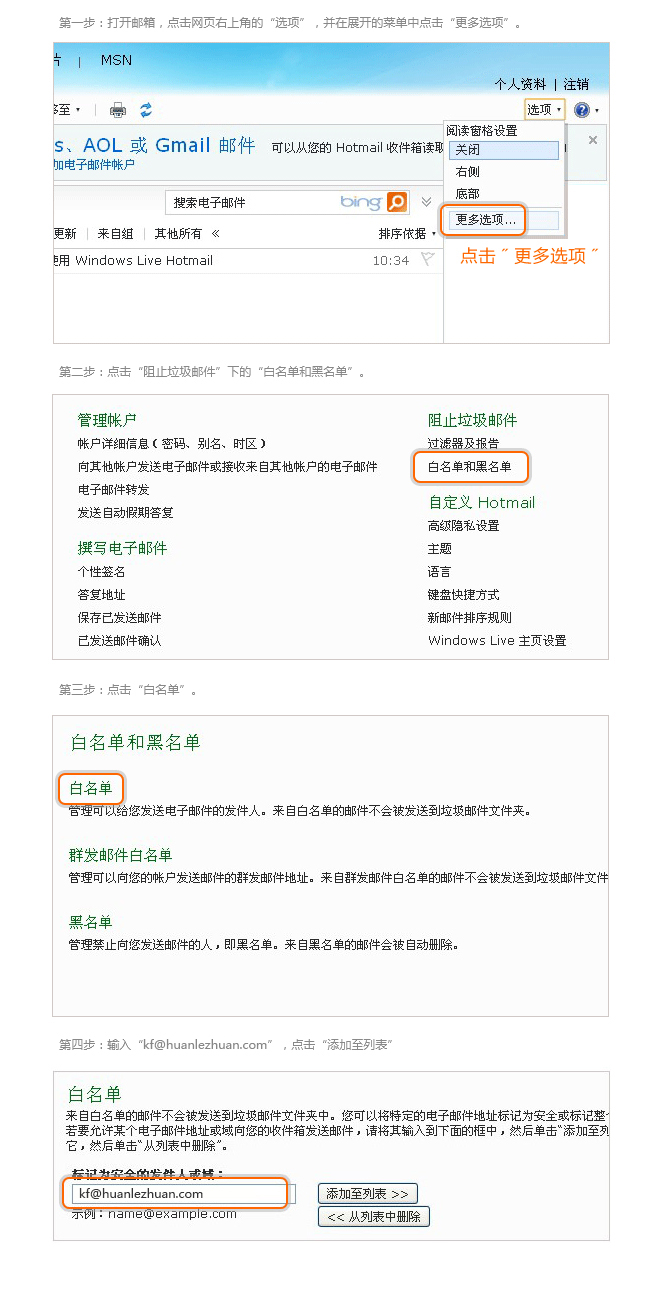666x1294 pixels.
Task: Open Windows Live 主页设置 link
Action: tap(497, 640)
